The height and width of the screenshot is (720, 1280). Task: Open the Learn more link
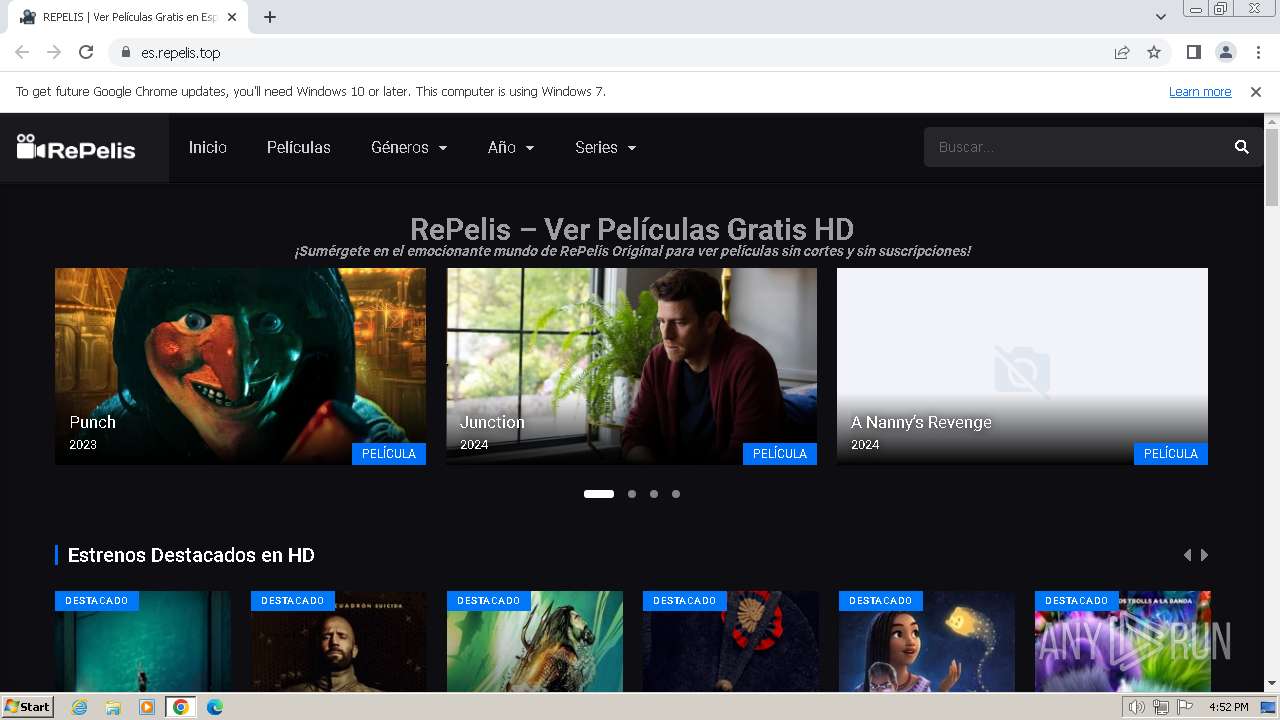(1200, 91)
